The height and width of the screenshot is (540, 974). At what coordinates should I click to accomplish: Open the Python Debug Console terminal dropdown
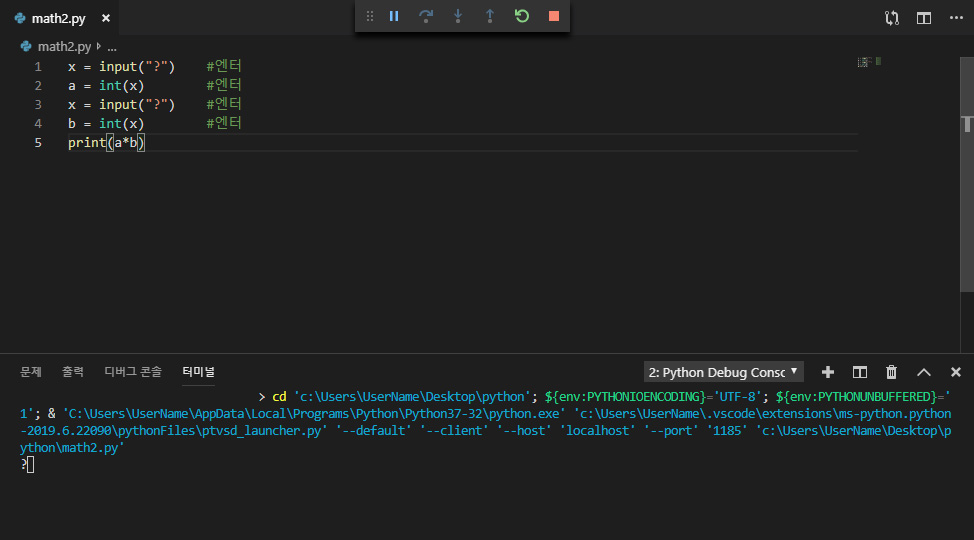pos(724,372)
